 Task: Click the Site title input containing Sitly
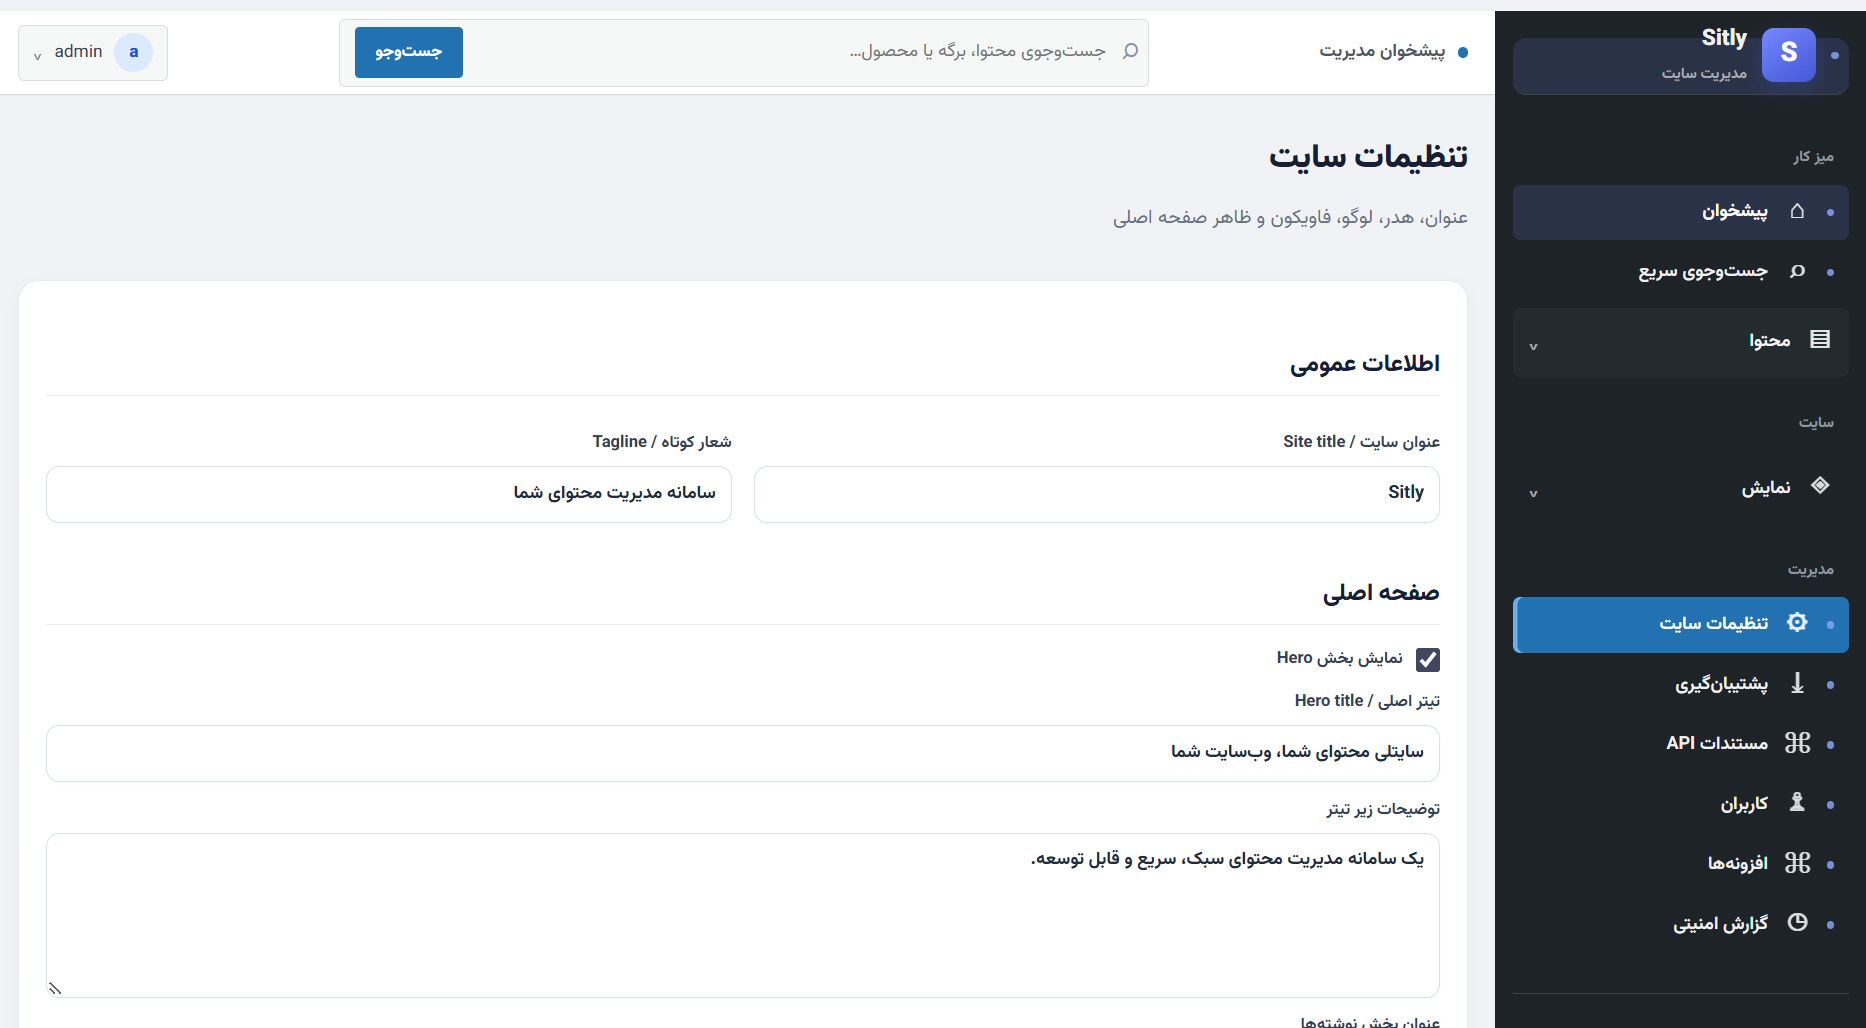[1096, 494]
